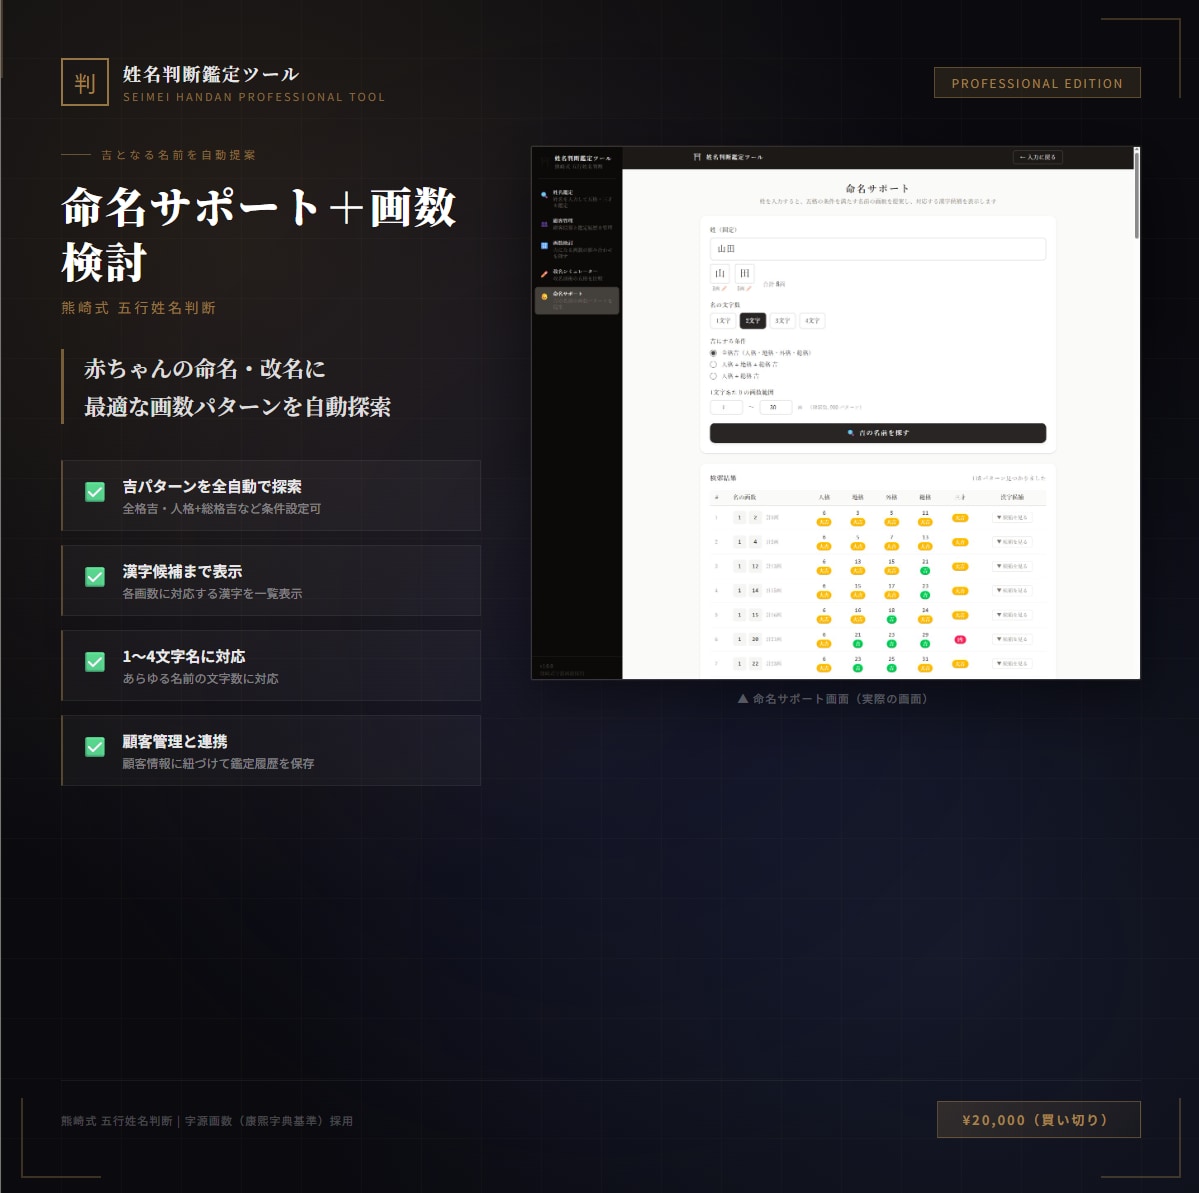Expand 候補を見る for row 1 4
1199x1193 pixels.
click(x=1012, y=541)
